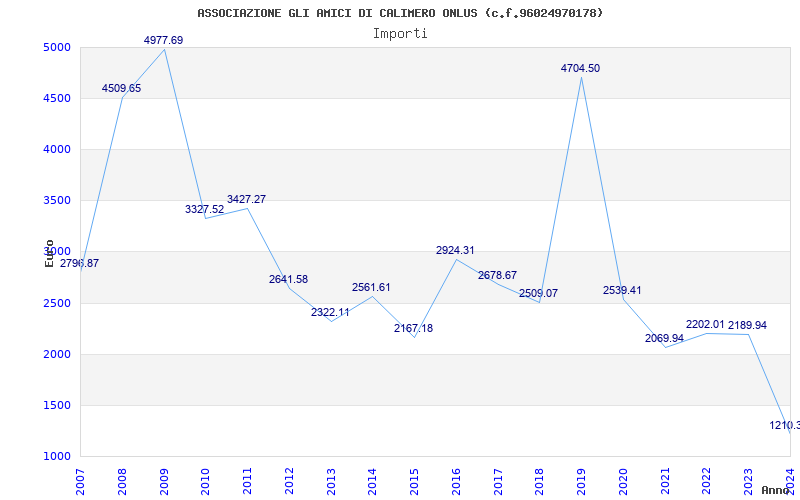Click the 4704.50 data label
The image size is (800, 500).
(581, 68)
